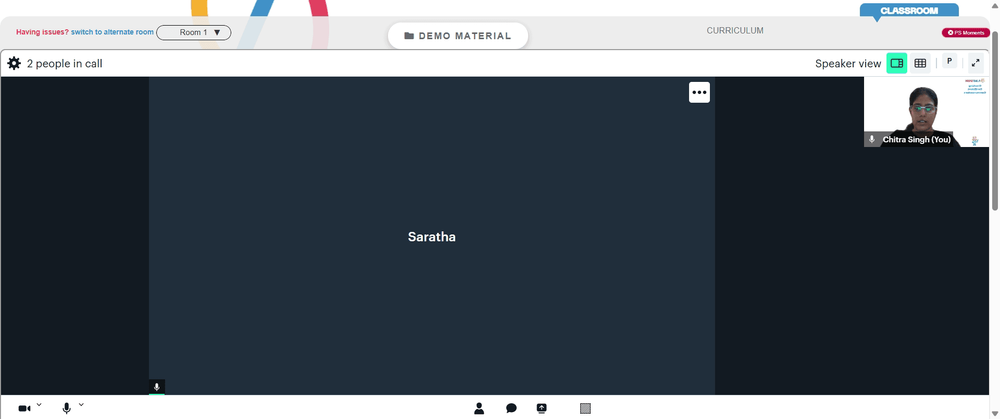Open the Room 1 dropdown
The width and height of the screenshot is (1000, 419).
click(194, 33)
